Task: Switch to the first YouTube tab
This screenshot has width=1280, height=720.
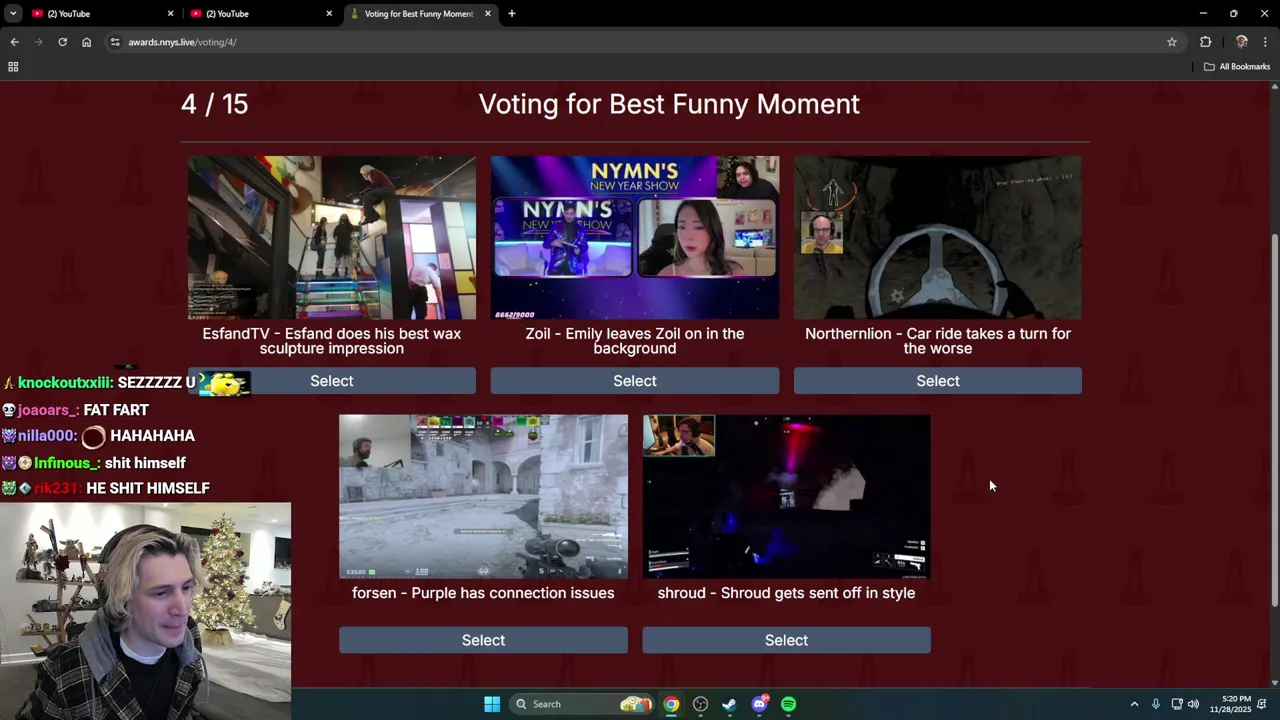Action: pyautogui.click(x=100, y=14)
